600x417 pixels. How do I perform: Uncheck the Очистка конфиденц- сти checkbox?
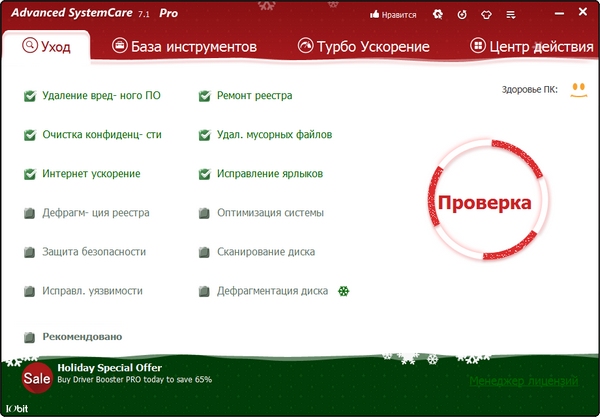point(30,135)
